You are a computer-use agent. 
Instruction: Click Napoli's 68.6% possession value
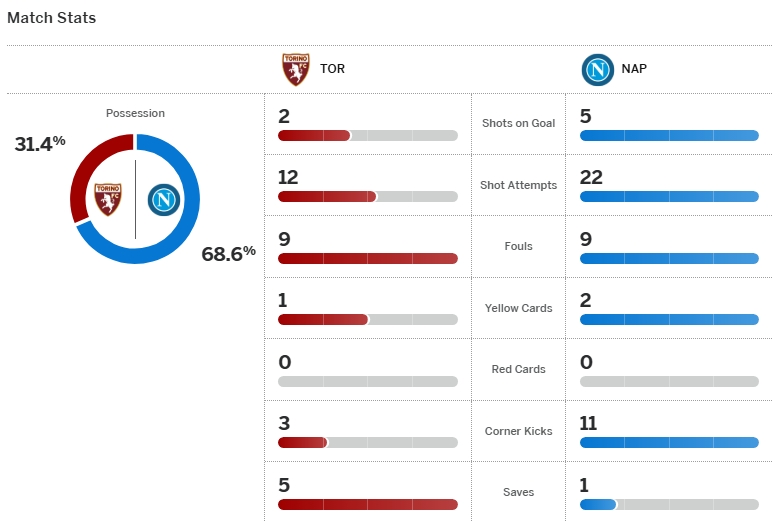click(229, 253)
